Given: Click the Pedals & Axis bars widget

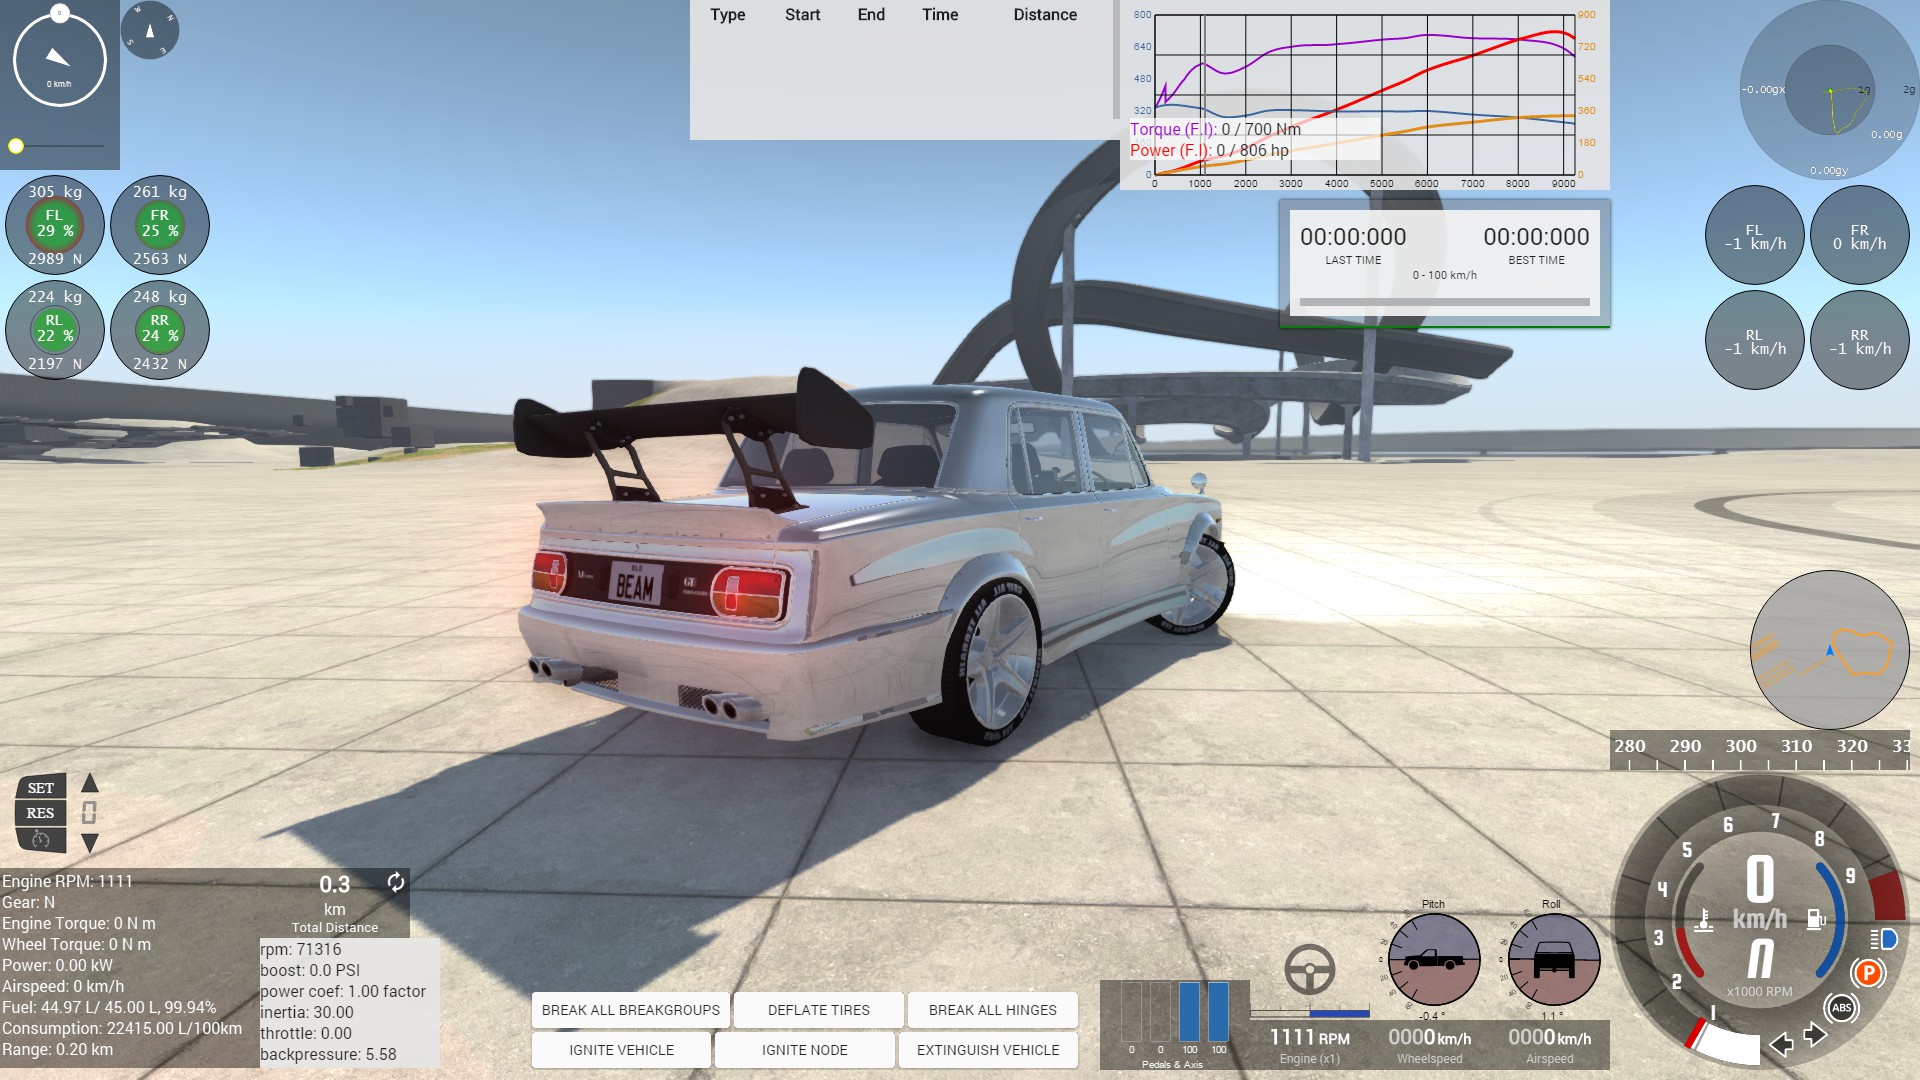Looking at the screenshot, I should click(1174, 1025).
